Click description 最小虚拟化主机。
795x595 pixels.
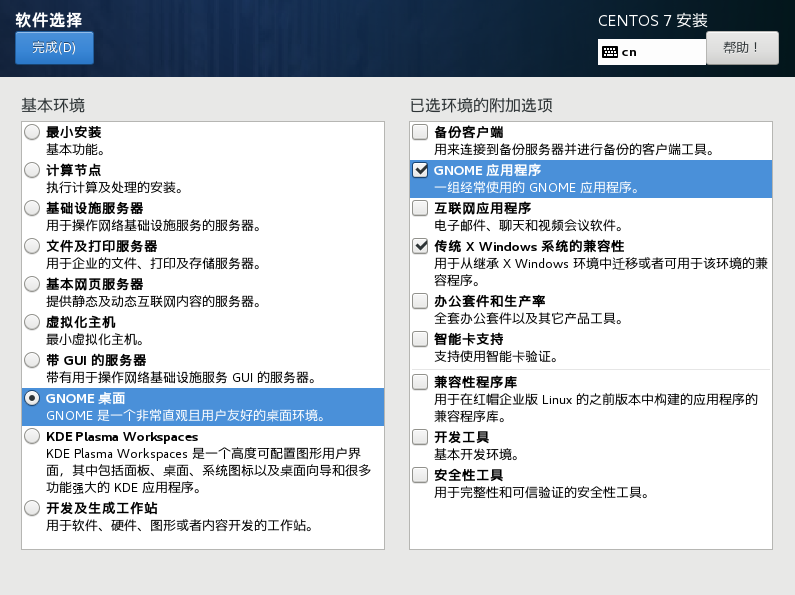point(95,340)
